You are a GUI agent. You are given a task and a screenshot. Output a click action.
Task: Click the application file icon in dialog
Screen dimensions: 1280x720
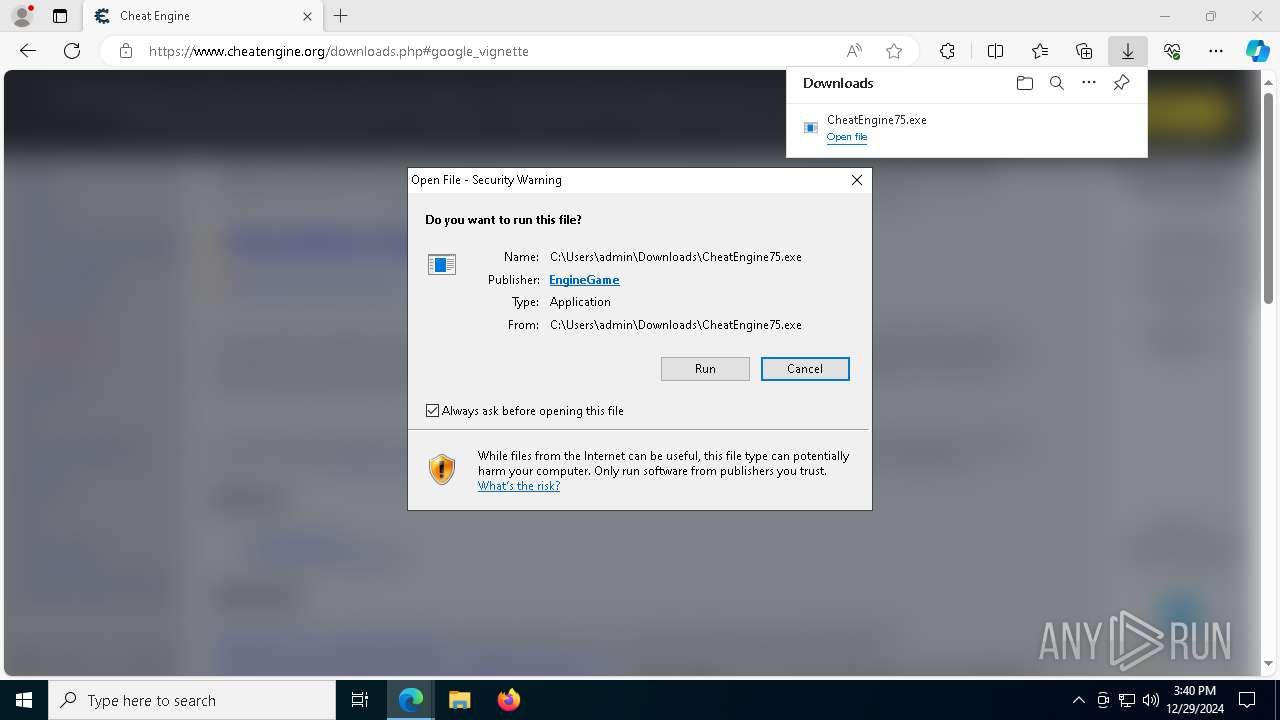point(442,264)
